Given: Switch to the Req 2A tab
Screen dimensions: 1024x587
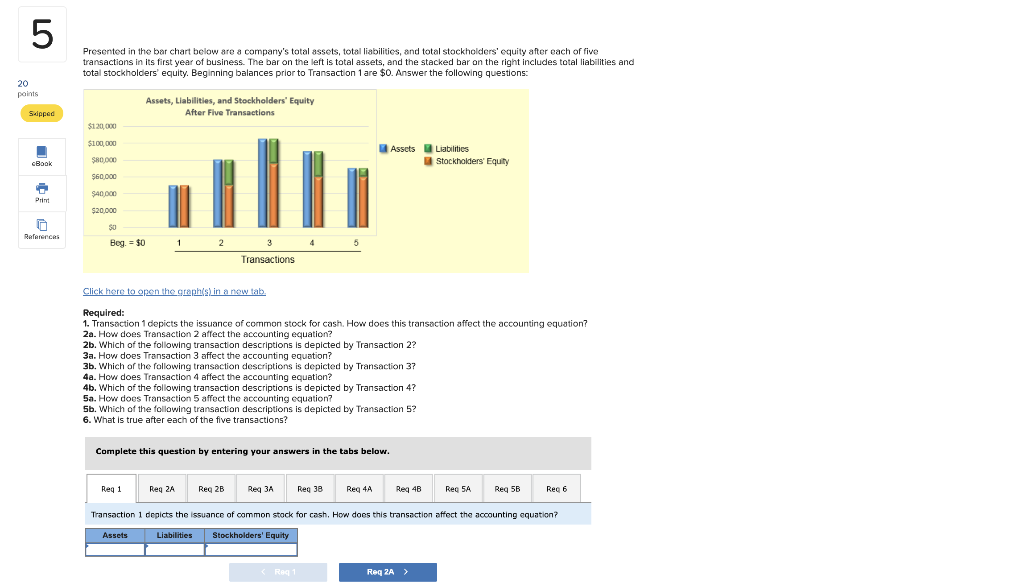Looking at the screenshot, I should pos(160,488).
